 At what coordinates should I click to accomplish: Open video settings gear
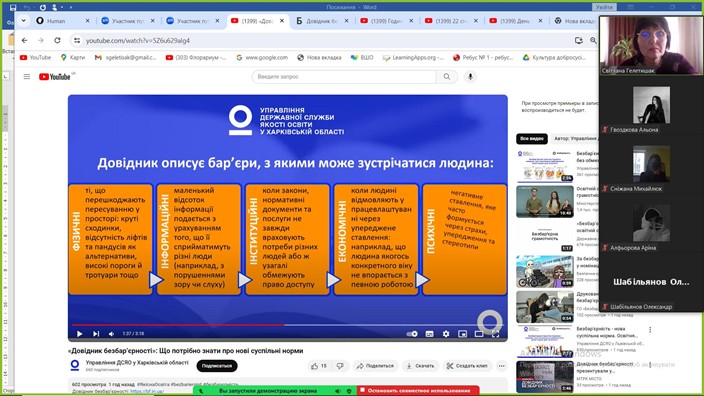(446, 334)
